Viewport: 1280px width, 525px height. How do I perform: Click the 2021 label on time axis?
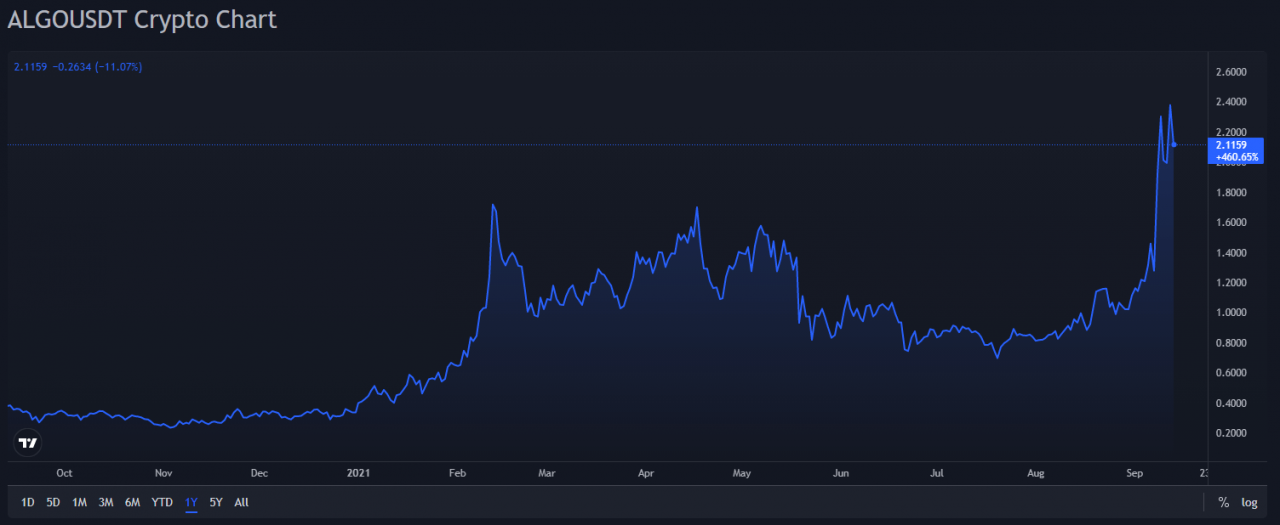click(358, 473)
